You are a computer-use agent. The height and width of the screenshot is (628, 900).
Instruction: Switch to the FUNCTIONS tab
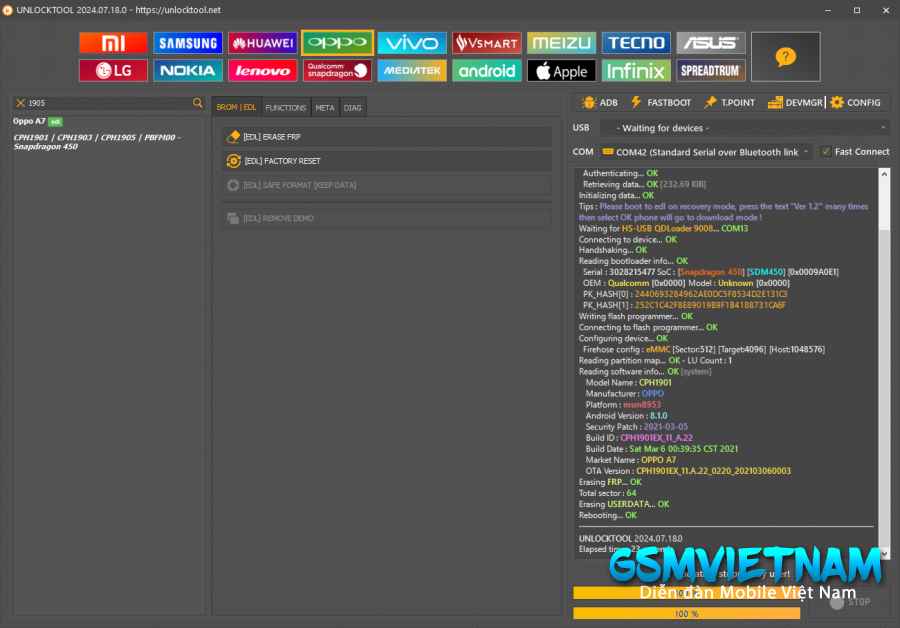pyautogui.click(x=286, y=107)
